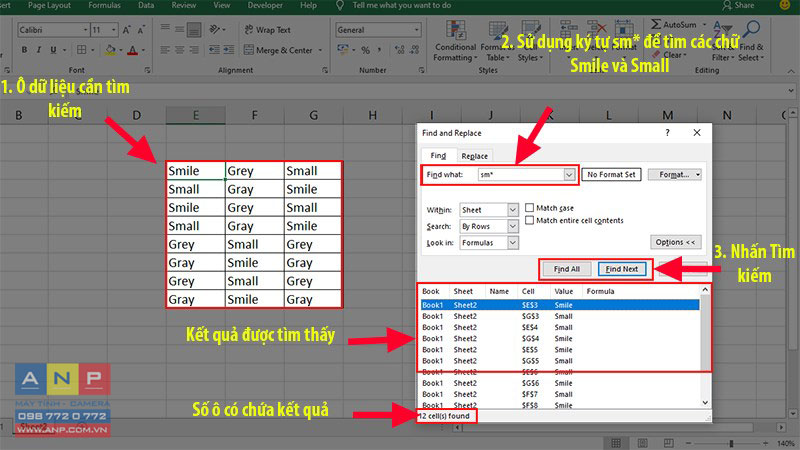Select column F header
The height and width of the screenshot is (450, 800).
coord(254,116)
